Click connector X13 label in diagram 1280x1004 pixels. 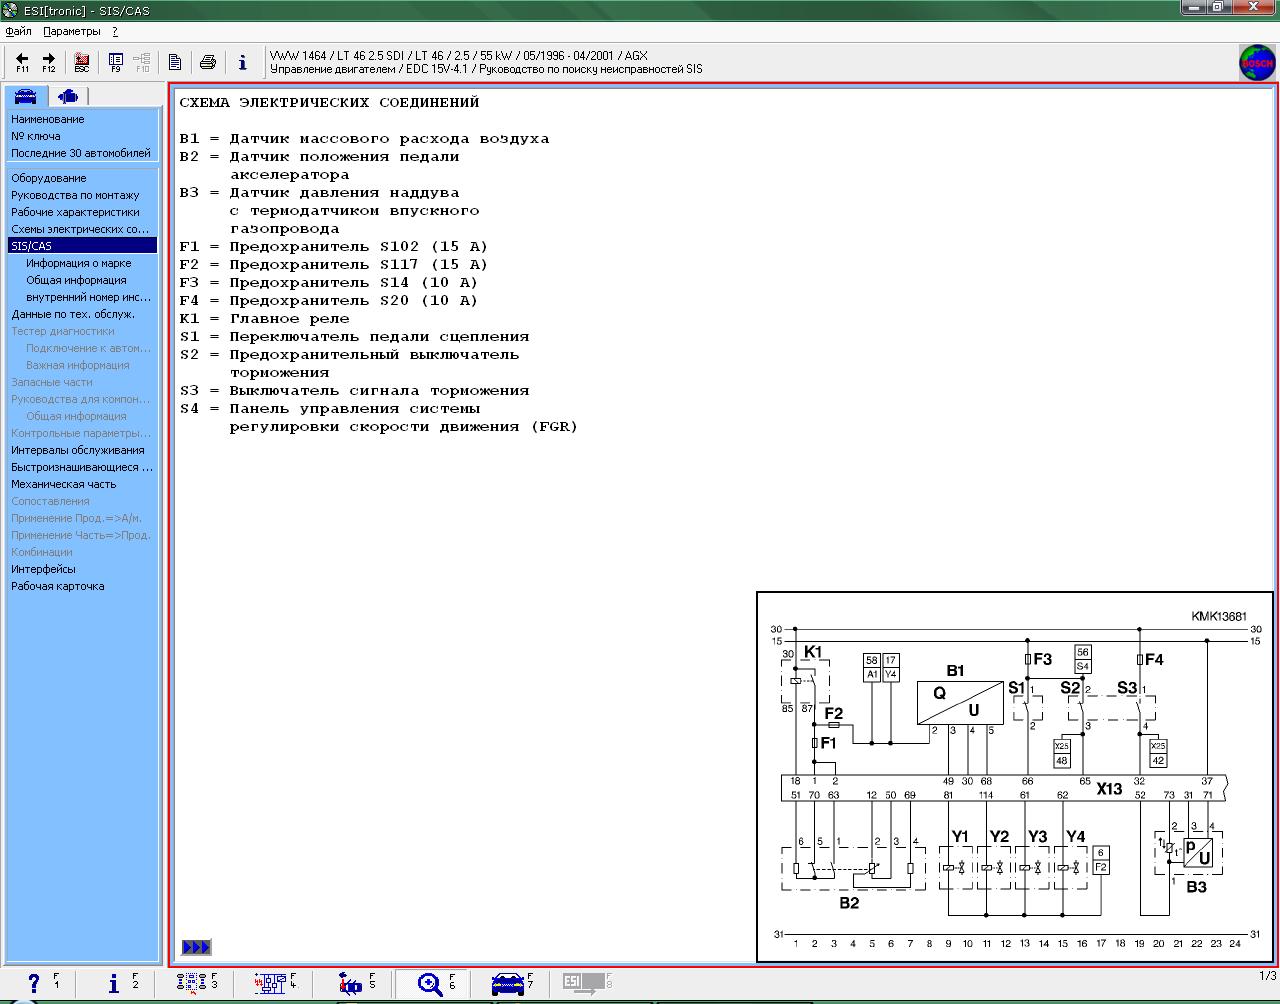pos(1109,789)
